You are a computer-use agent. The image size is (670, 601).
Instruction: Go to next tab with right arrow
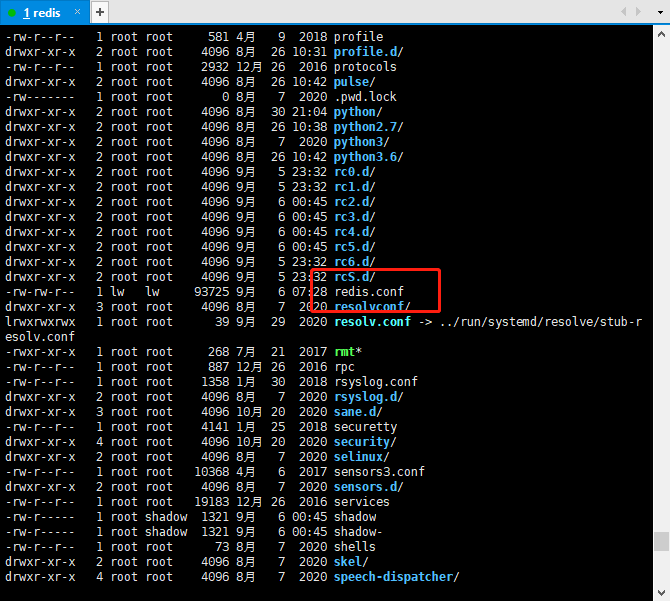click(x=638, y=12)
